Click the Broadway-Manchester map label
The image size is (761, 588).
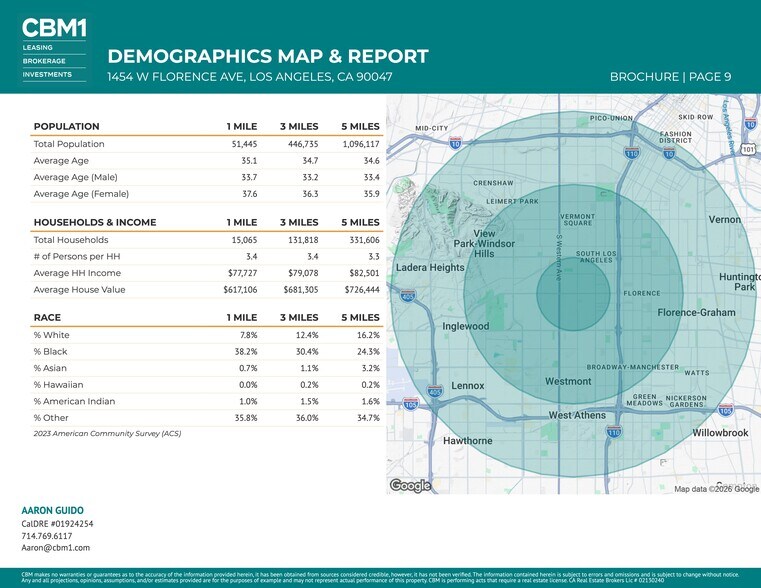[632, 367]
